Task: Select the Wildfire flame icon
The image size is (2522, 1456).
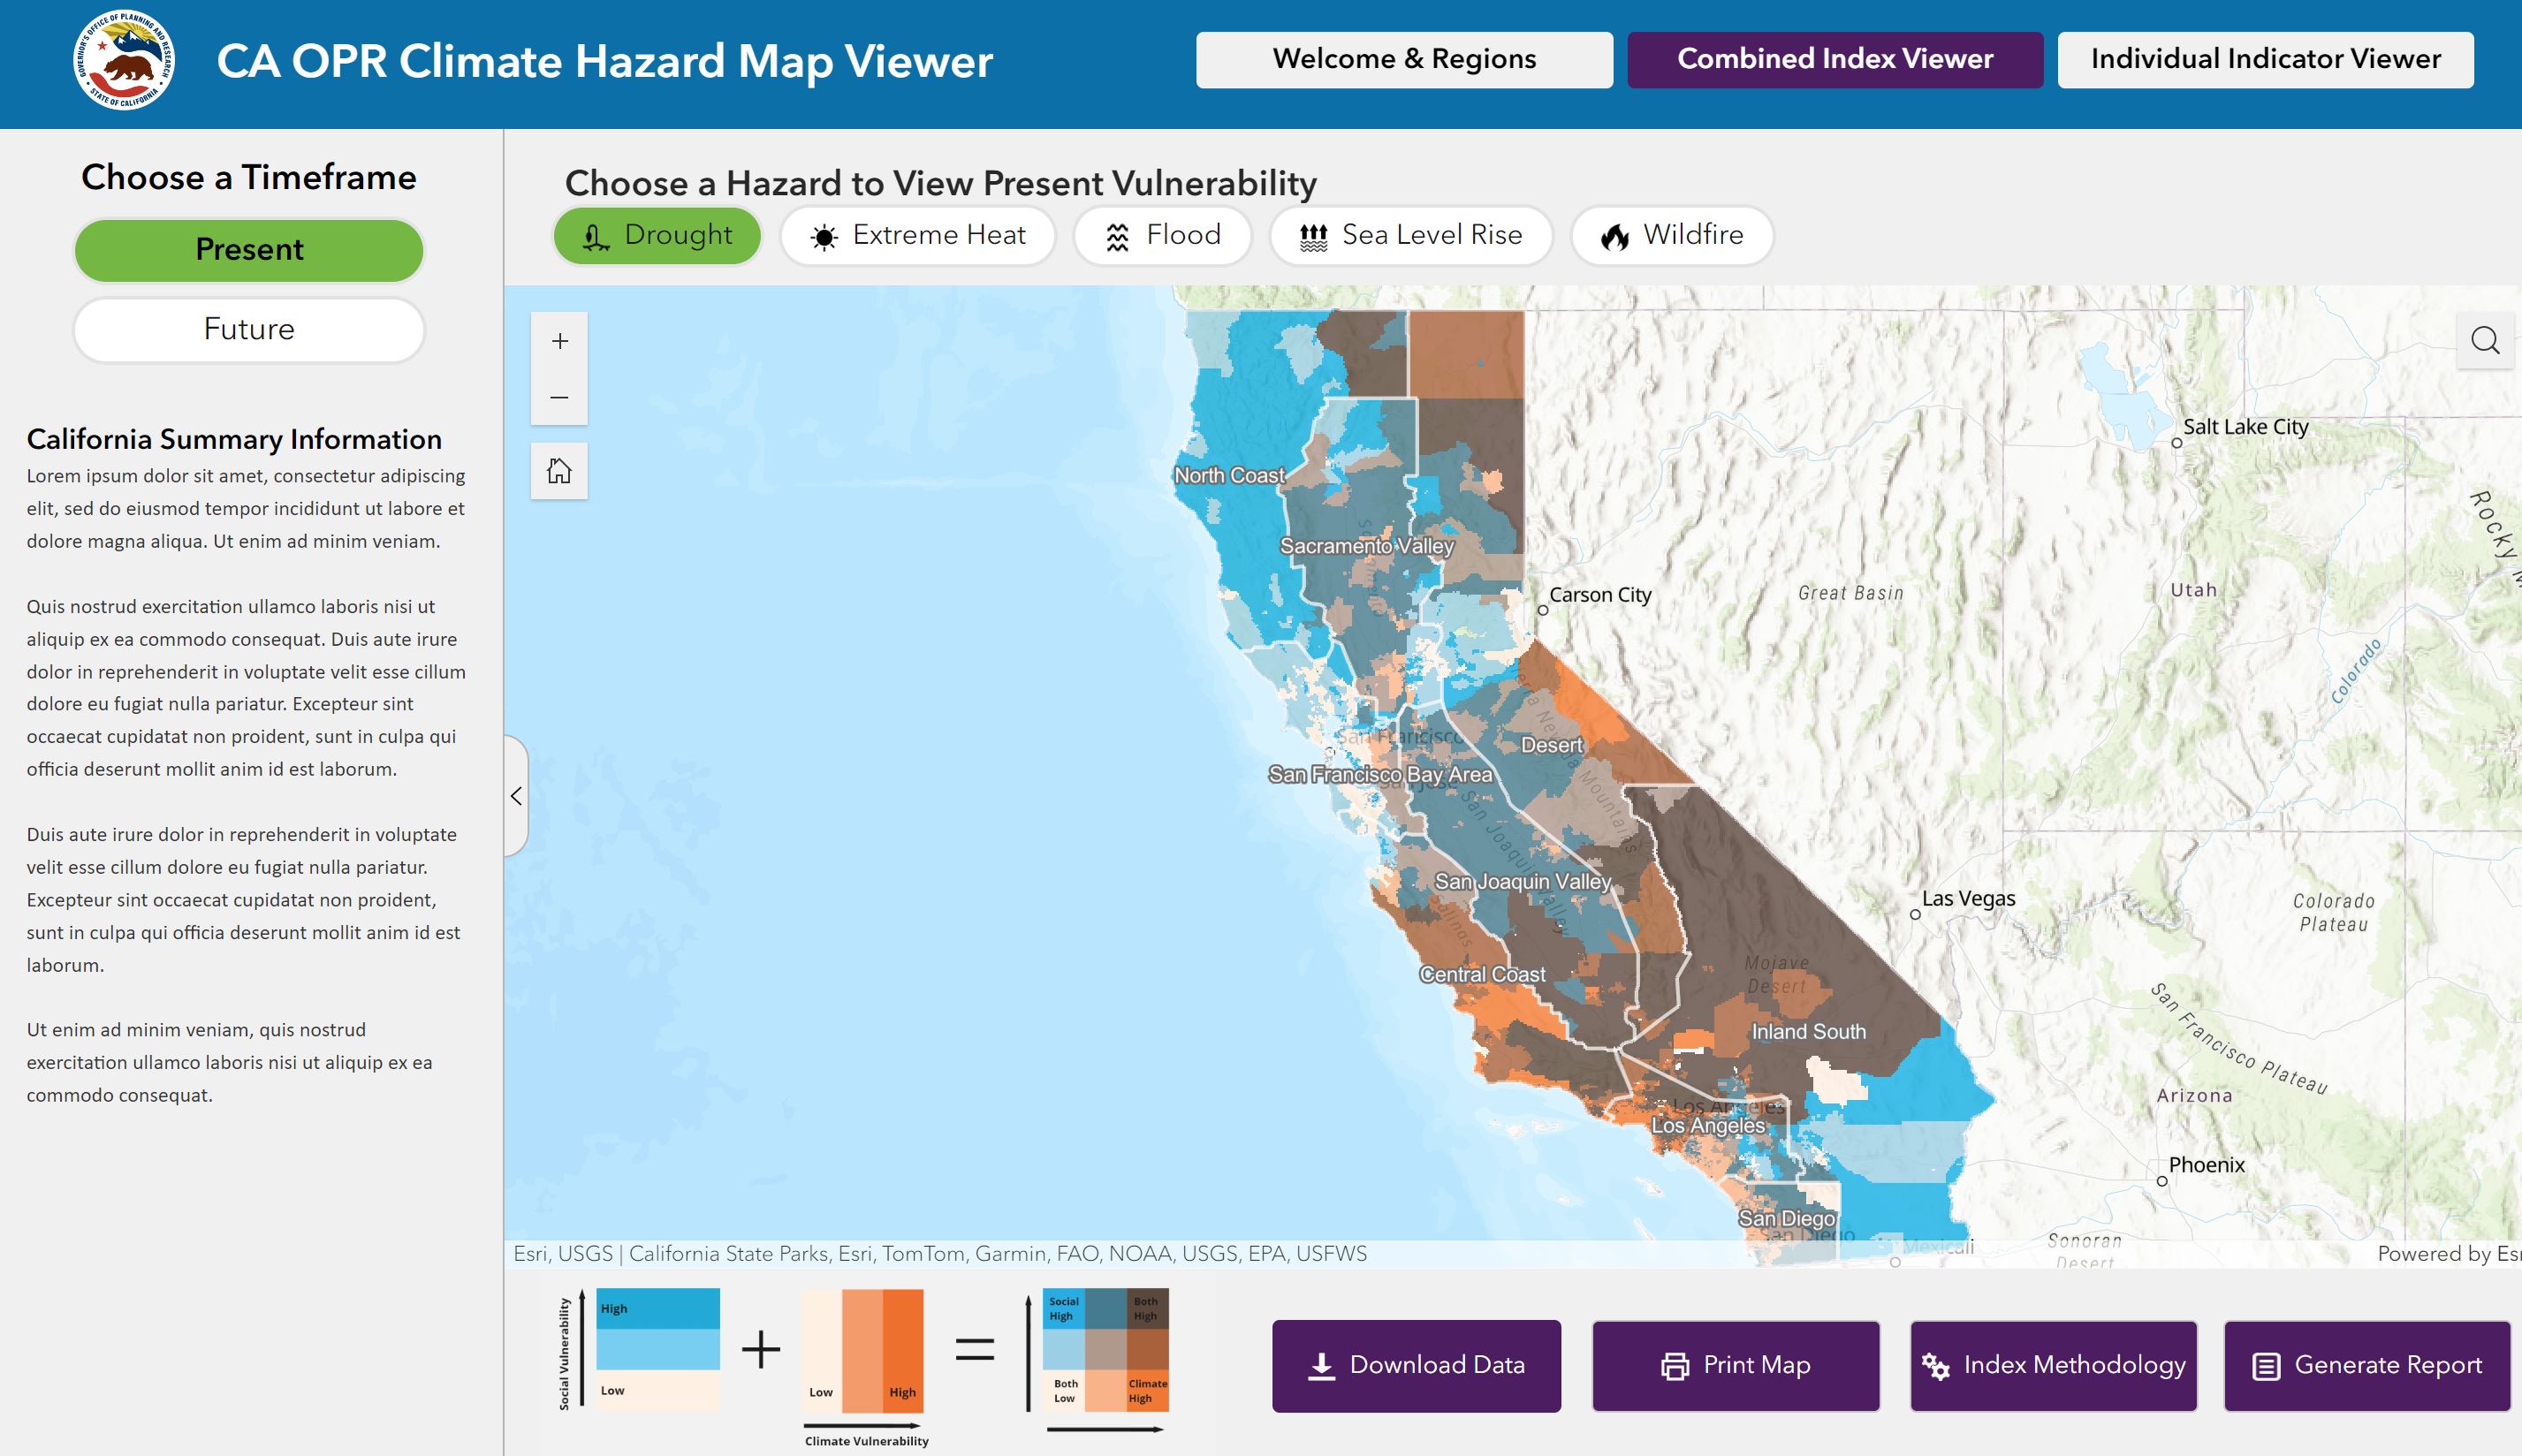Action: point(1617,235)
